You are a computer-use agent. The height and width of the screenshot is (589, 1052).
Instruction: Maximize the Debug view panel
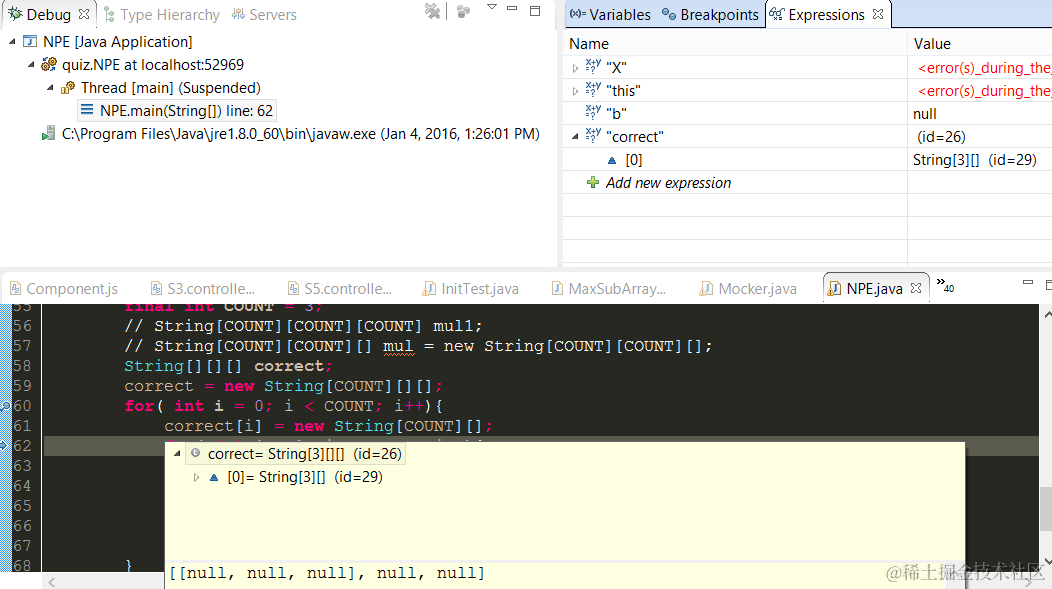[x=535, y=10]
